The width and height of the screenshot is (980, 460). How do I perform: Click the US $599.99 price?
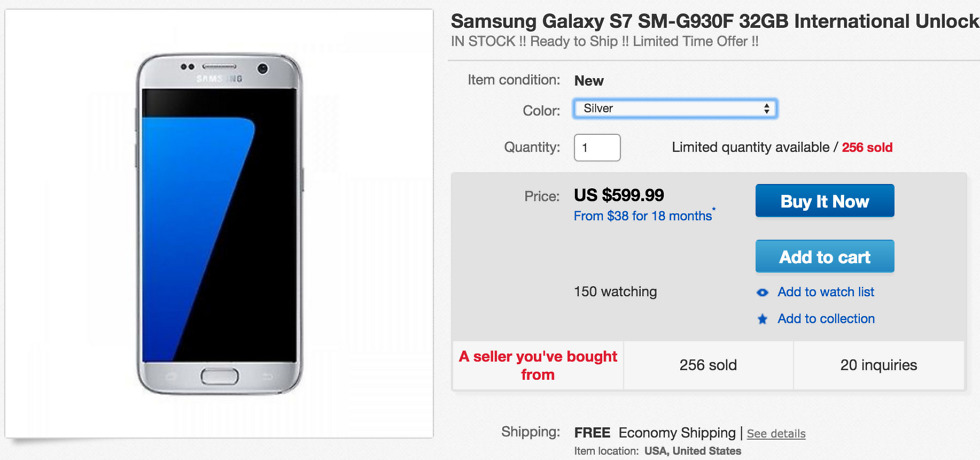pyautogui.click(x=619, y=195)
